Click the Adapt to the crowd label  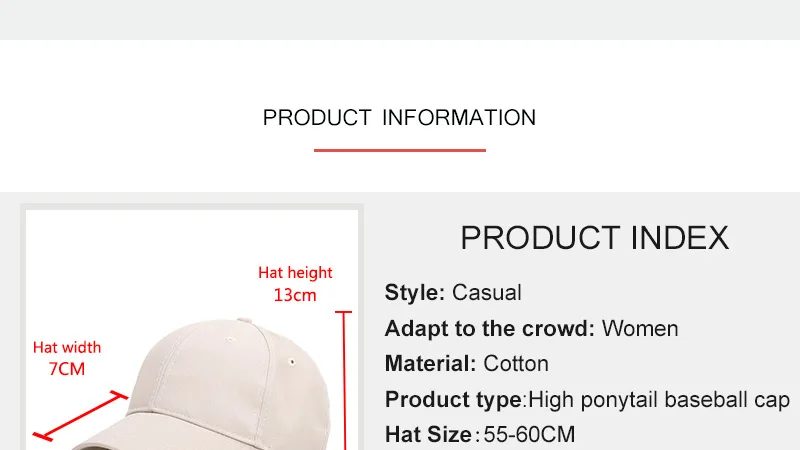490,329
